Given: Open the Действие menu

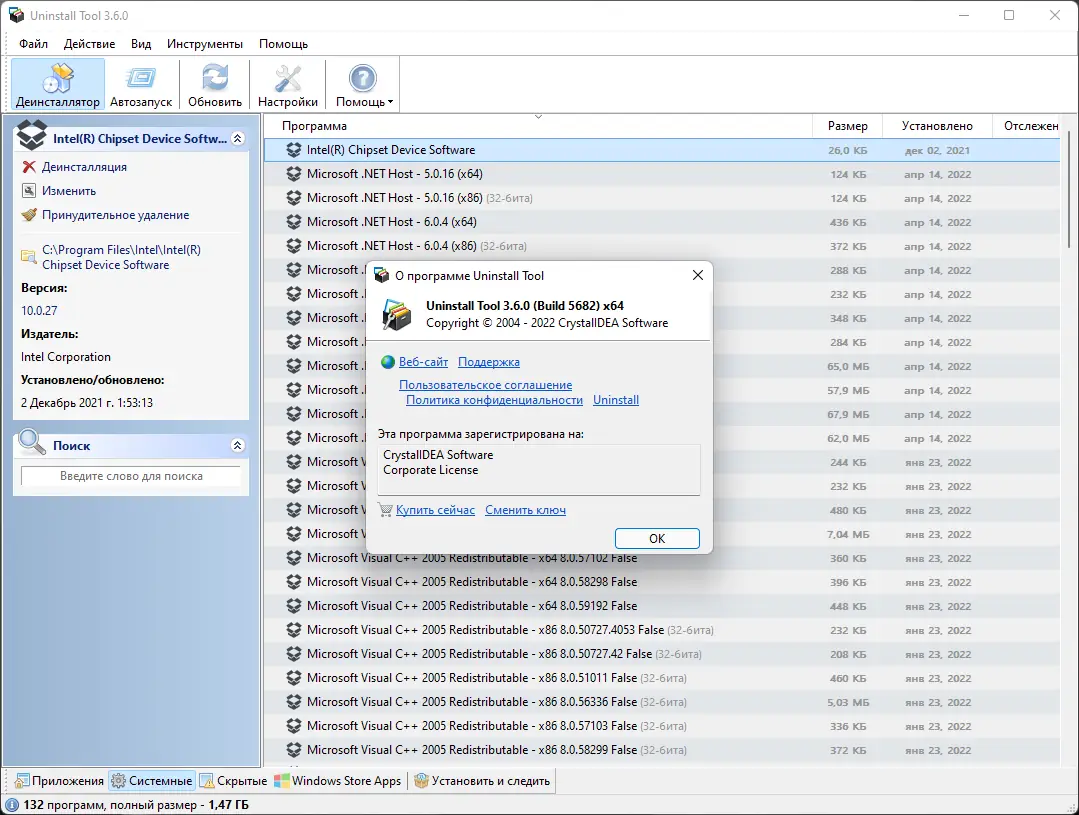Looking at the screenshot, I should point(89,43).
